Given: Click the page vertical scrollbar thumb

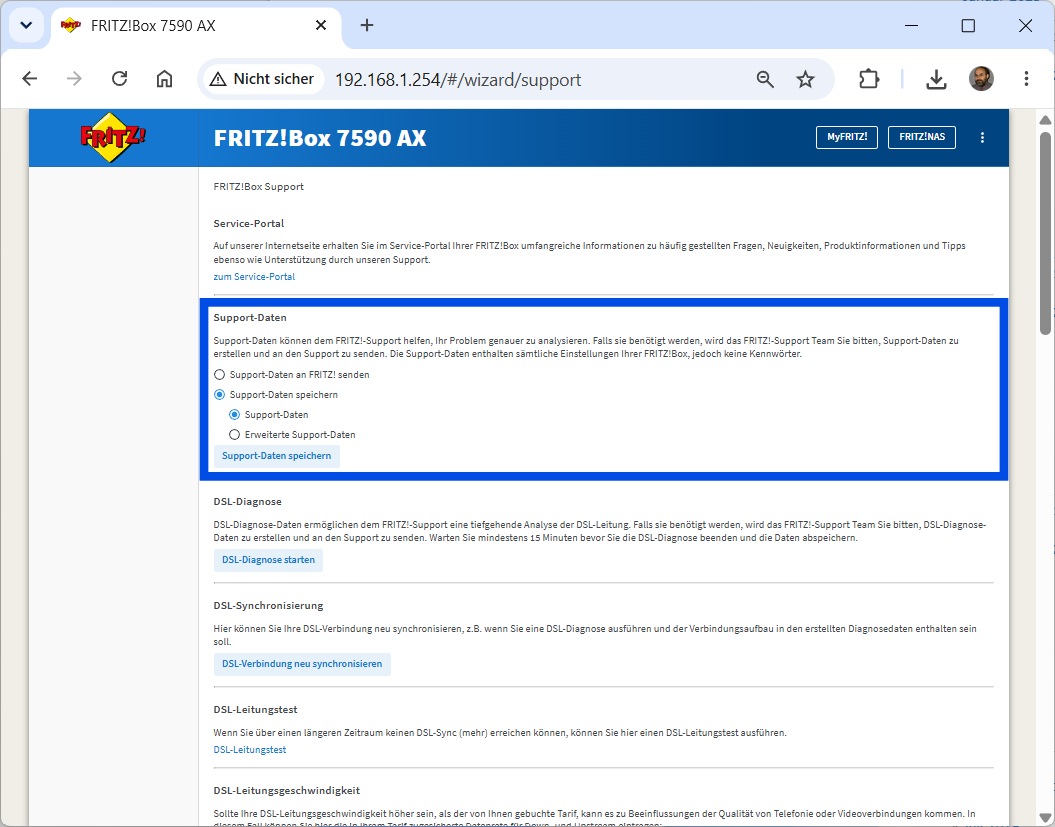Looking at the screenshot, I should click(x=1045, y=232).
